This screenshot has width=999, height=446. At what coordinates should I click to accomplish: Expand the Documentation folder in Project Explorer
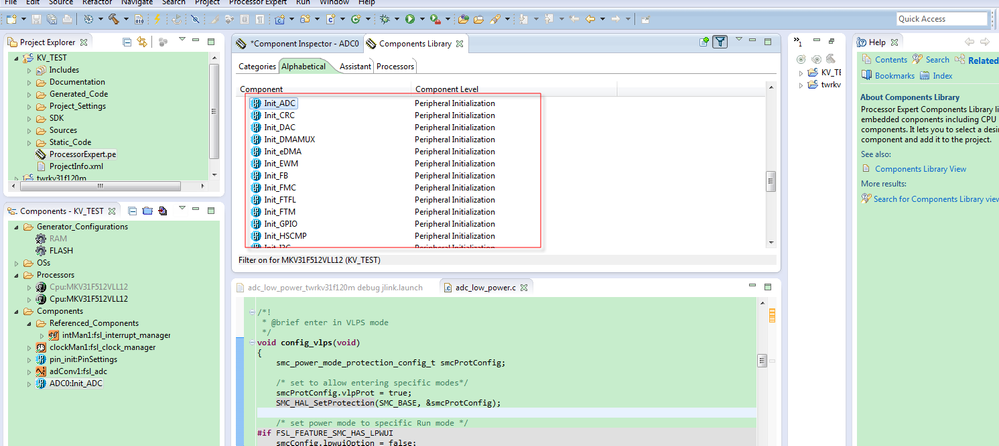pos(29,82)
